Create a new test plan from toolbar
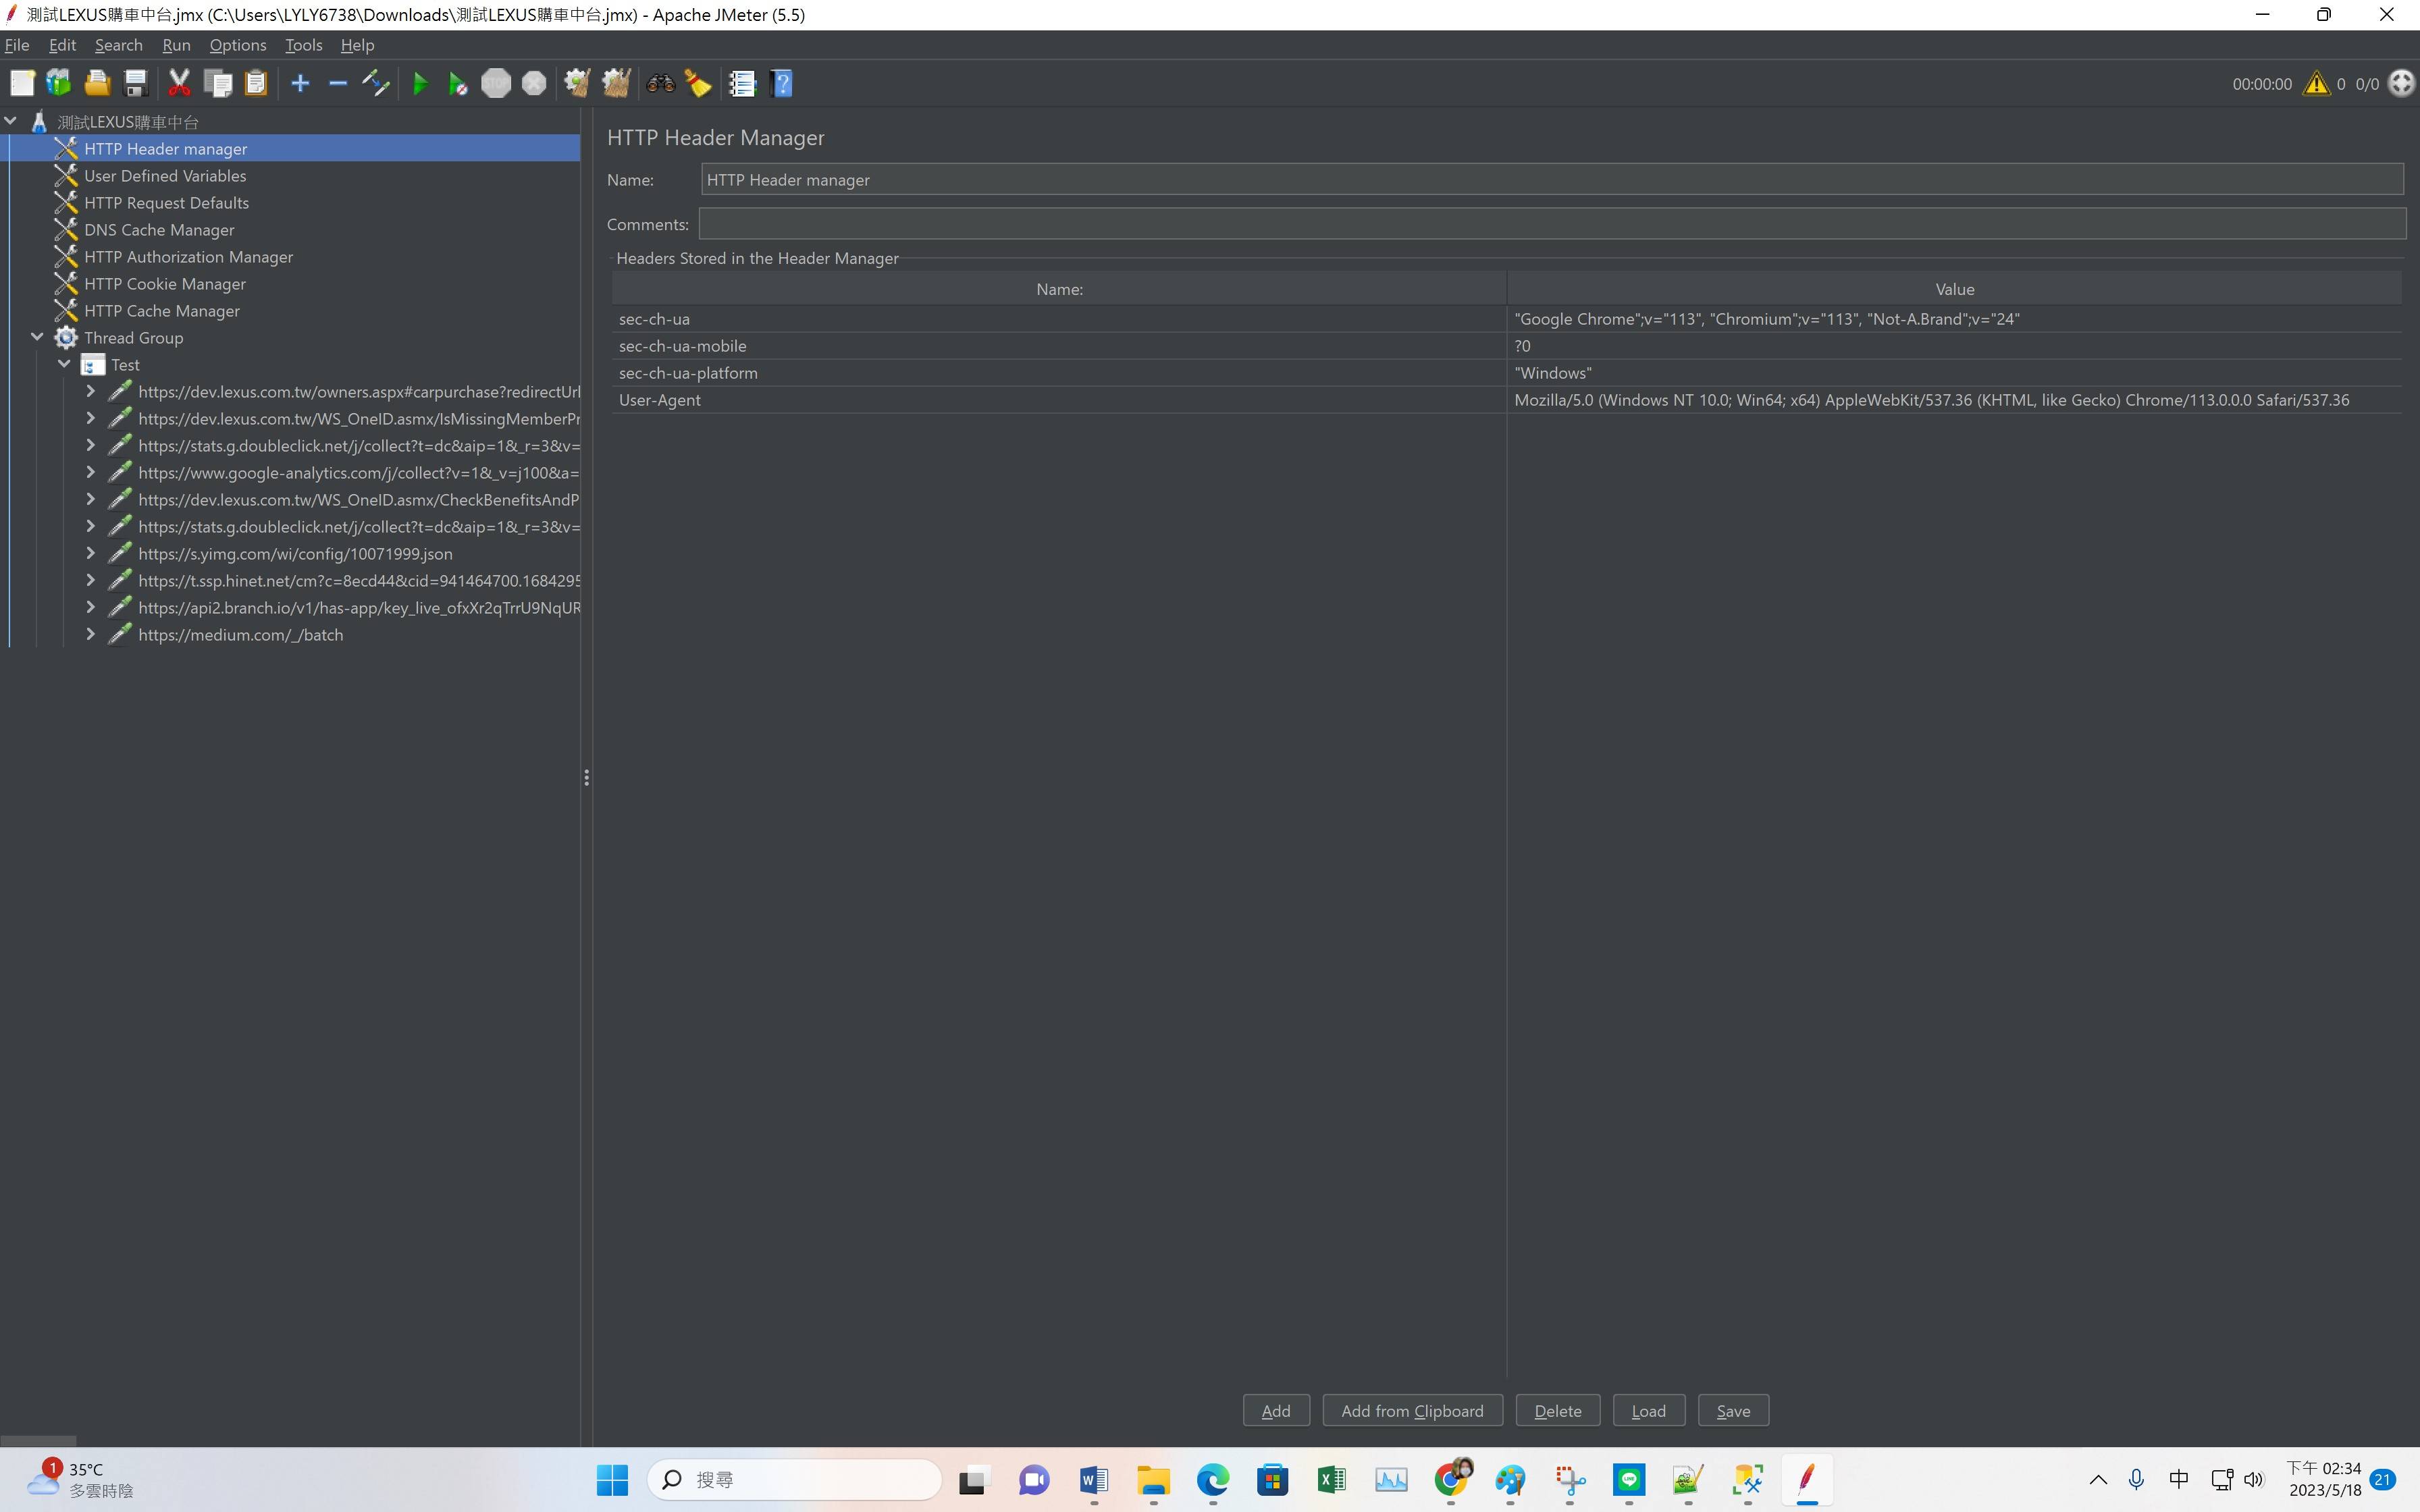The height and width of the screenshot is (1512, 2420). tap(22, 83)
